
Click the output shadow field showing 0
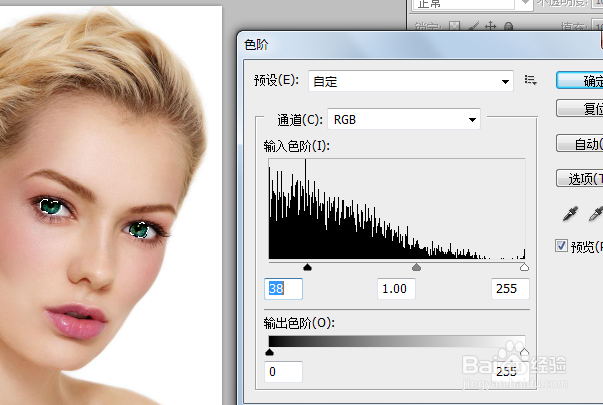pos(283,372)
